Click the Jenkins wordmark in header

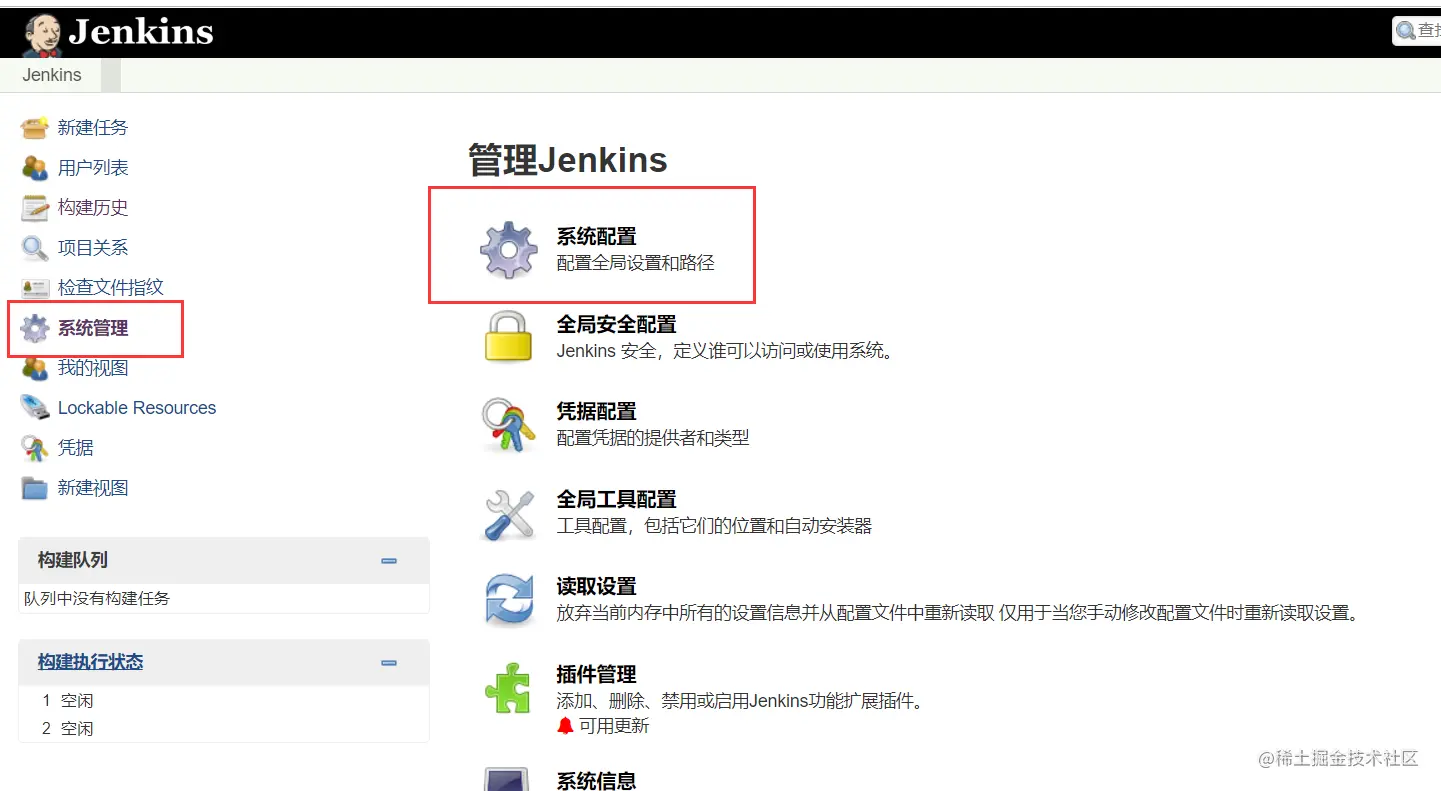[141, 33]
